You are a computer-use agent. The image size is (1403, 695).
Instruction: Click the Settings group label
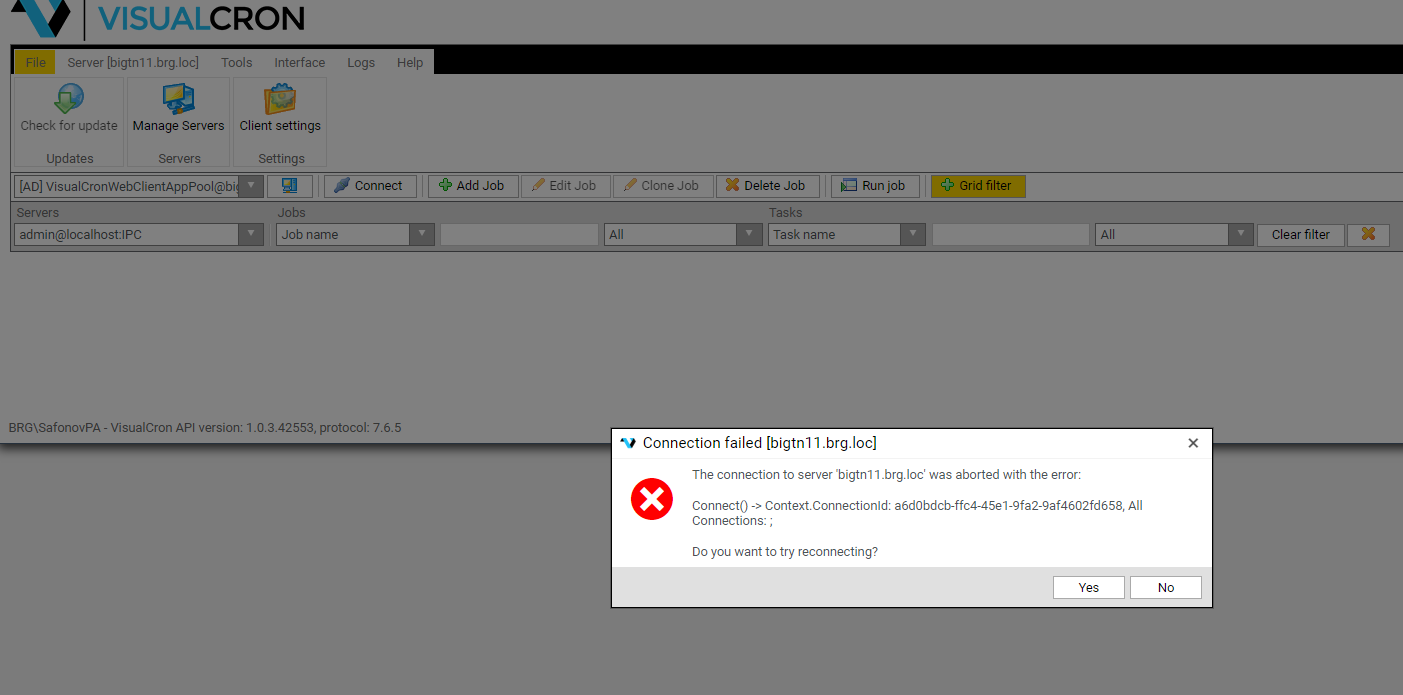(x=281, y=158)
